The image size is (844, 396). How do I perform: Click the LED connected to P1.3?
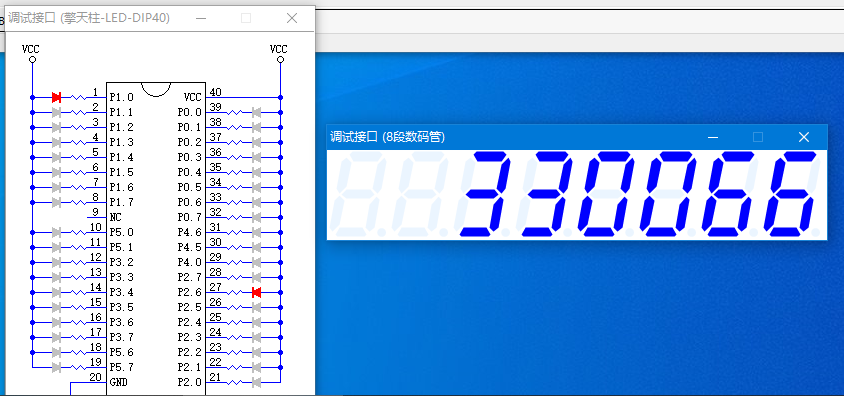coord(57,143)
